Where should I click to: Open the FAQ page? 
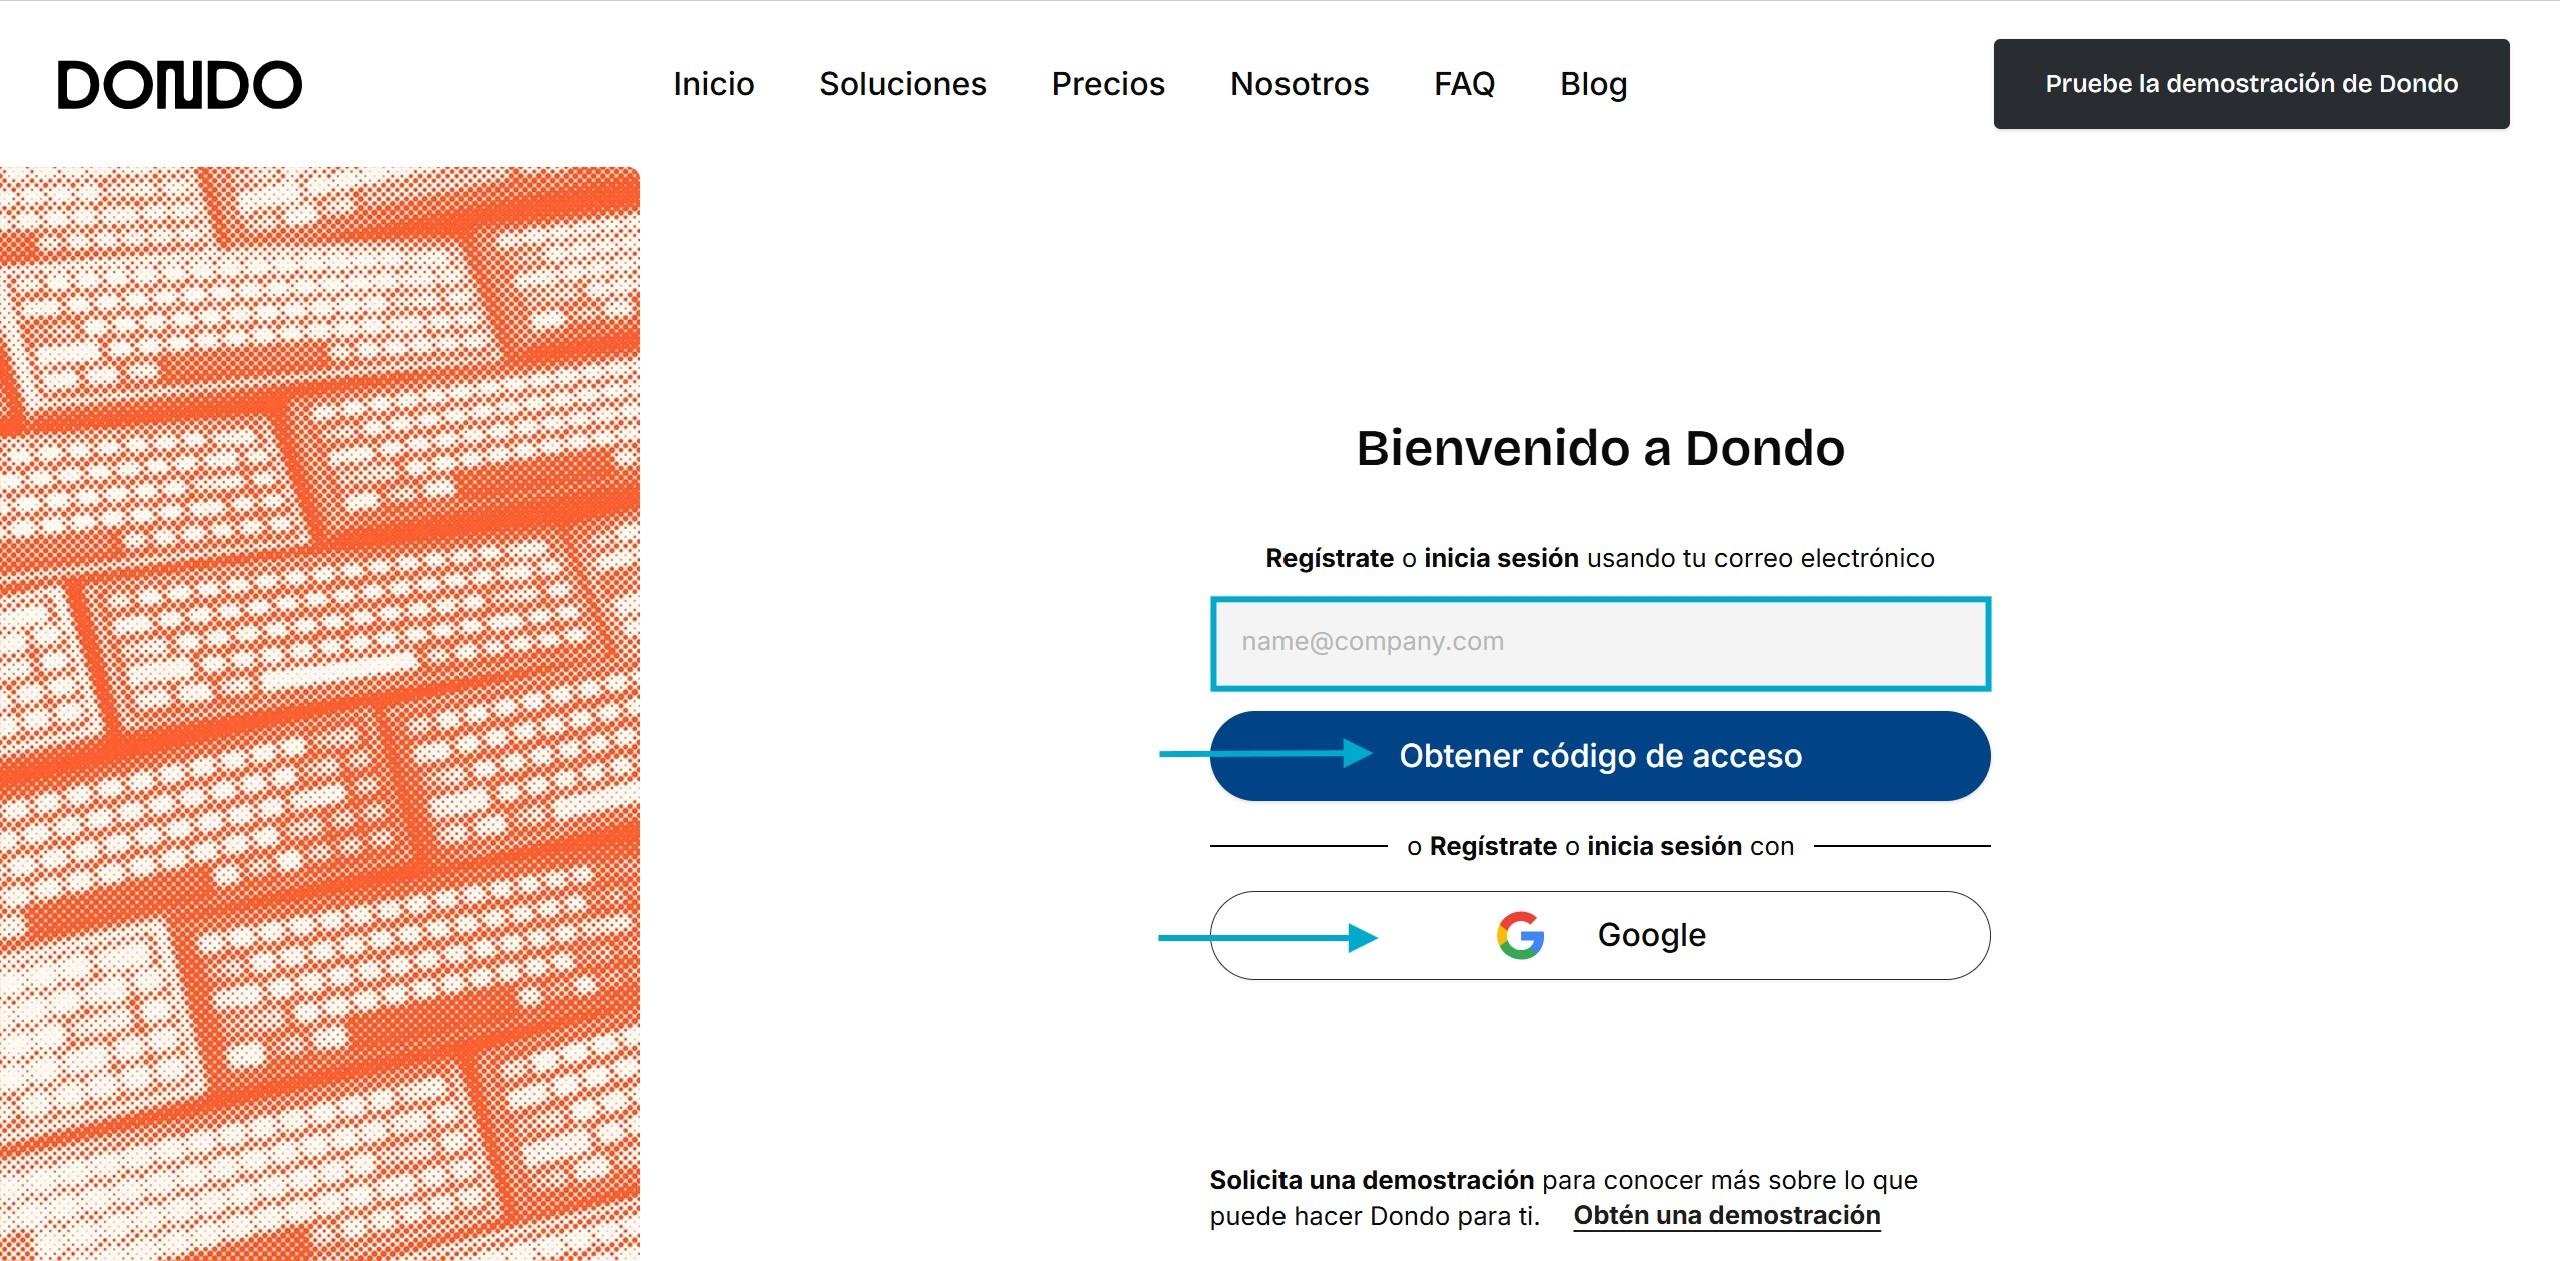pyautogui.click(x=1464, y=84)
